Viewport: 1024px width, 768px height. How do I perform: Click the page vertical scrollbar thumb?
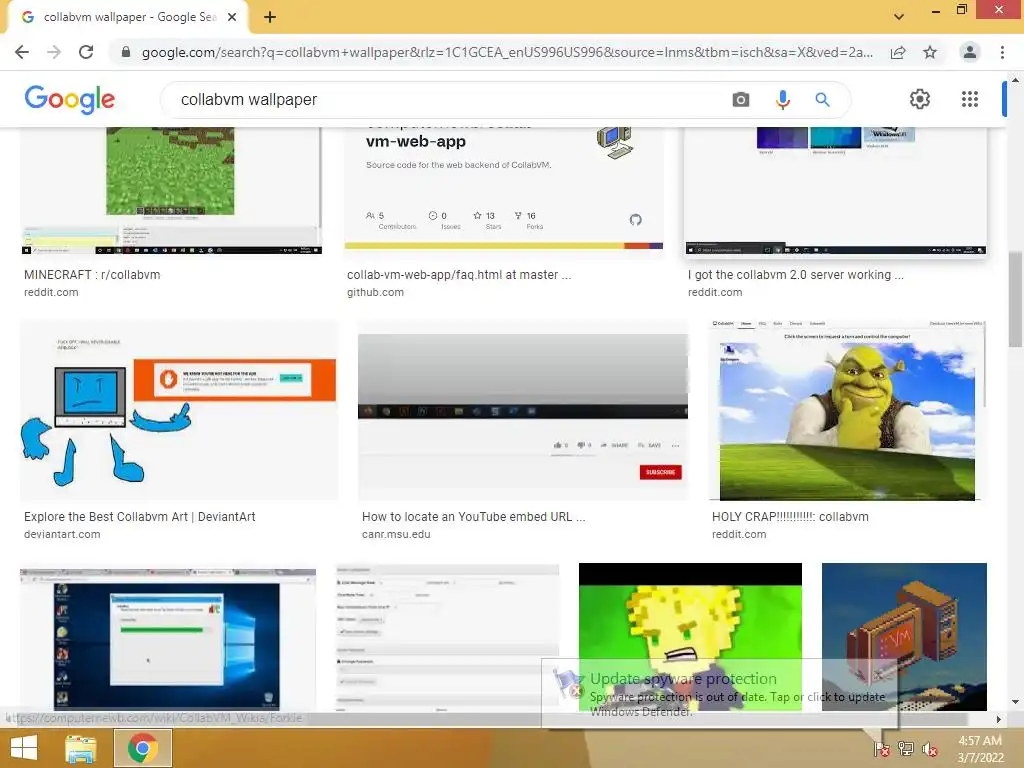coord(1015,300)
